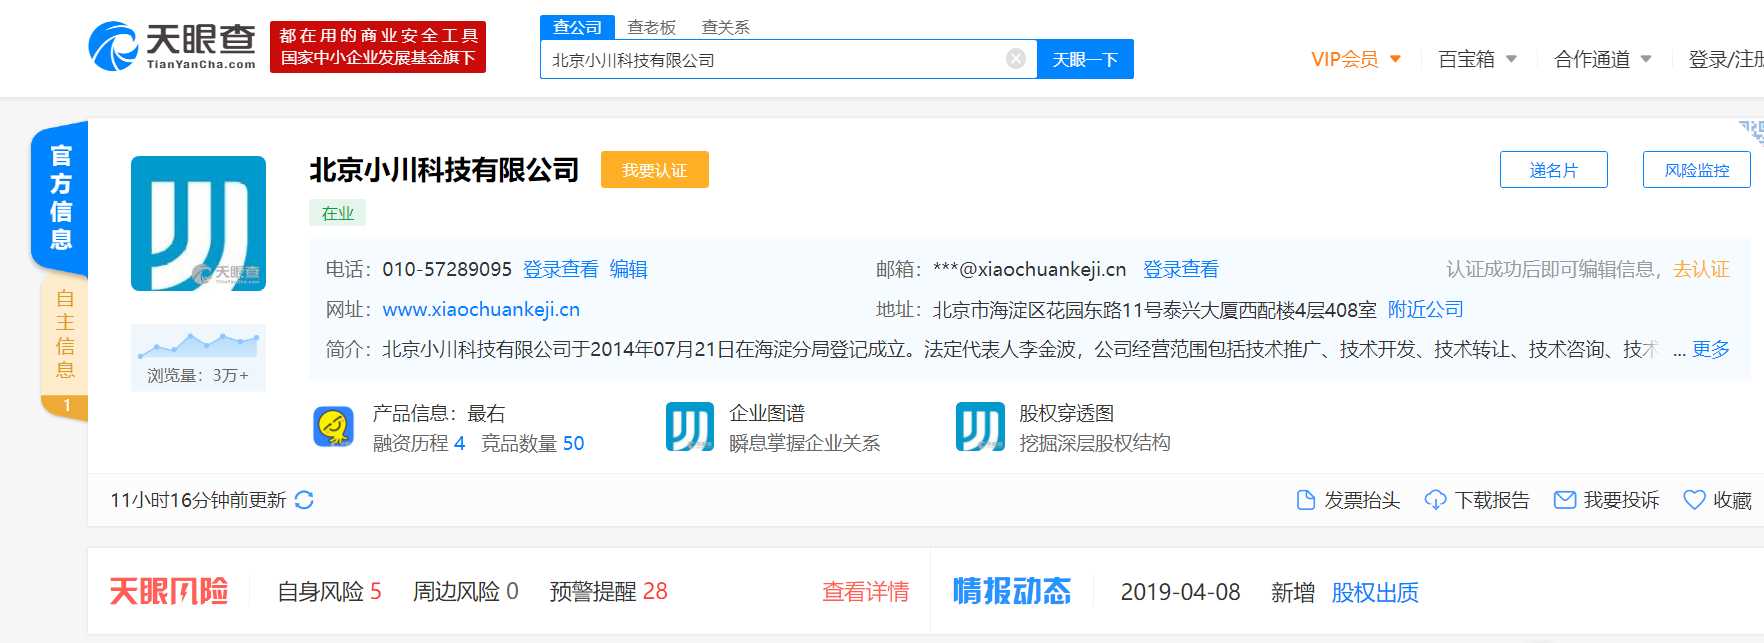1764x643 pixels.
Task: Click 登录查看 next to email address
Action: [1181, 269]
